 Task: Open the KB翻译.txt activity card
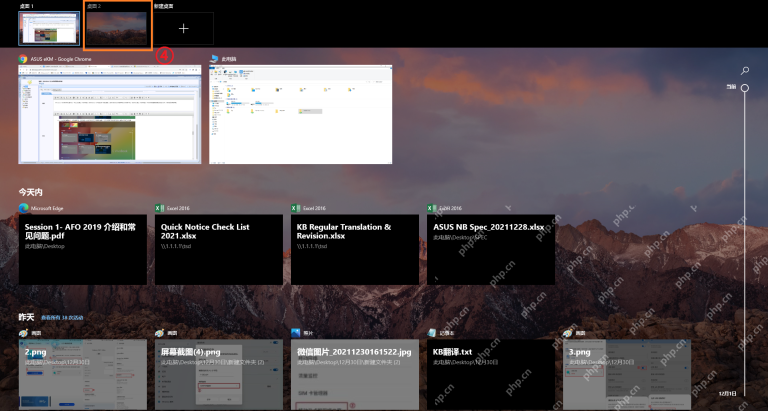[x=491, y=375]
